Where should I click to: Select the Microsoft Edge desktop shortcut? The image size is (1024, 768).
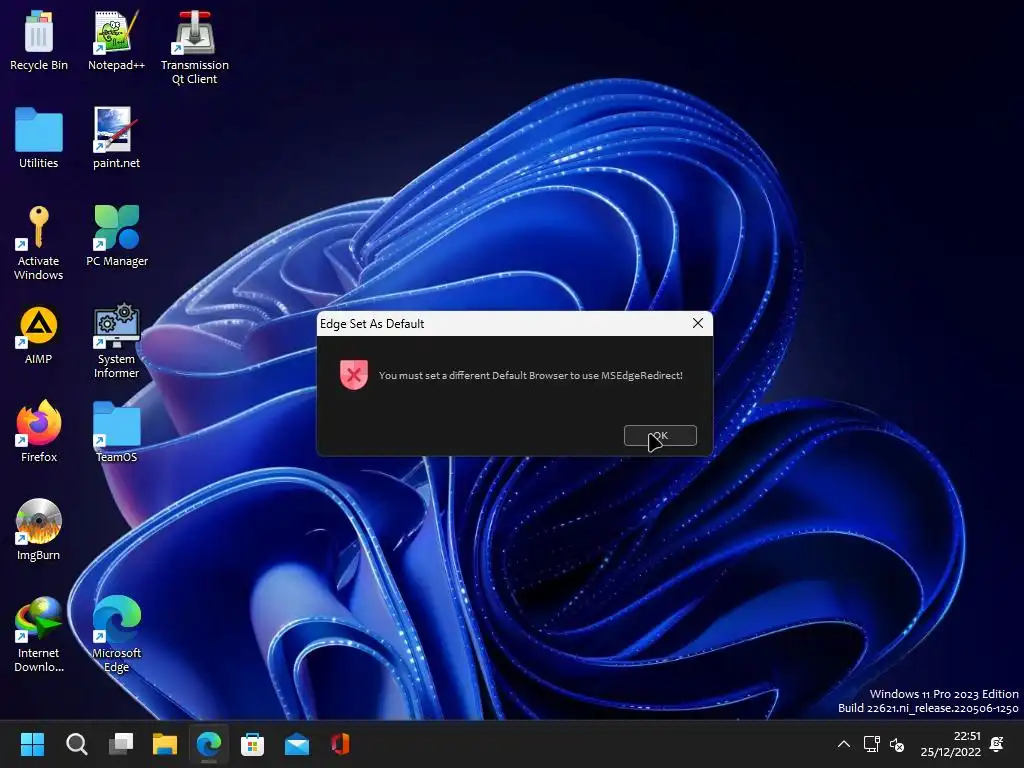click(116, 633)
